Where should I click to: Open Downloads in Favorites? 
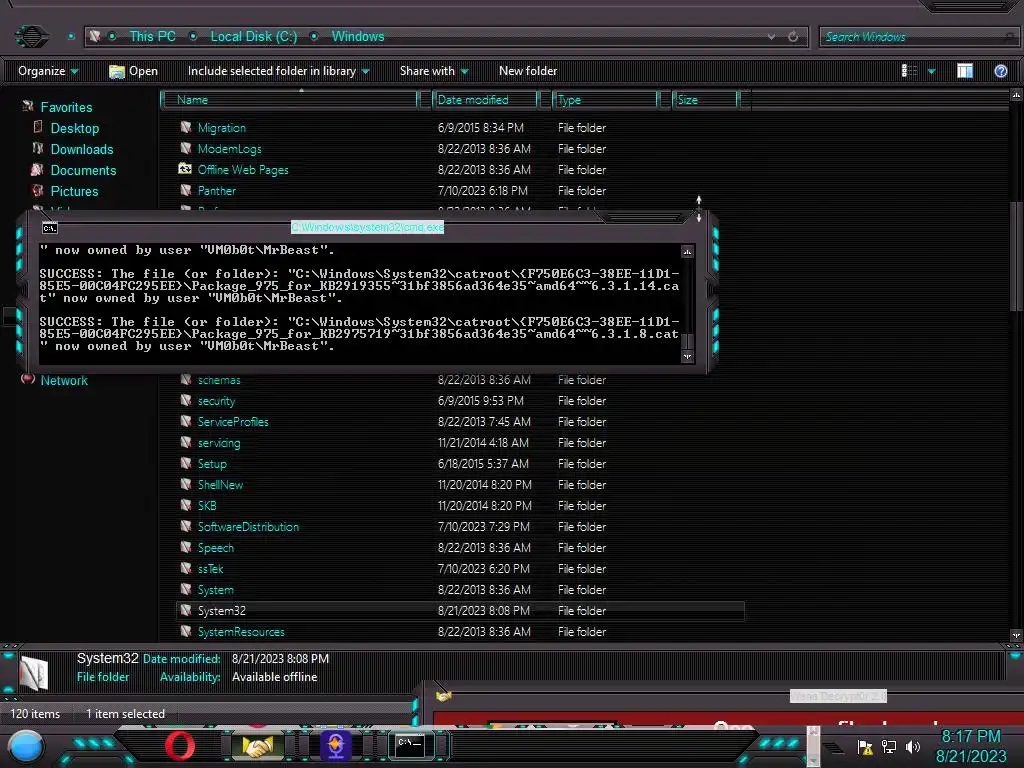(x=82, y=150)
